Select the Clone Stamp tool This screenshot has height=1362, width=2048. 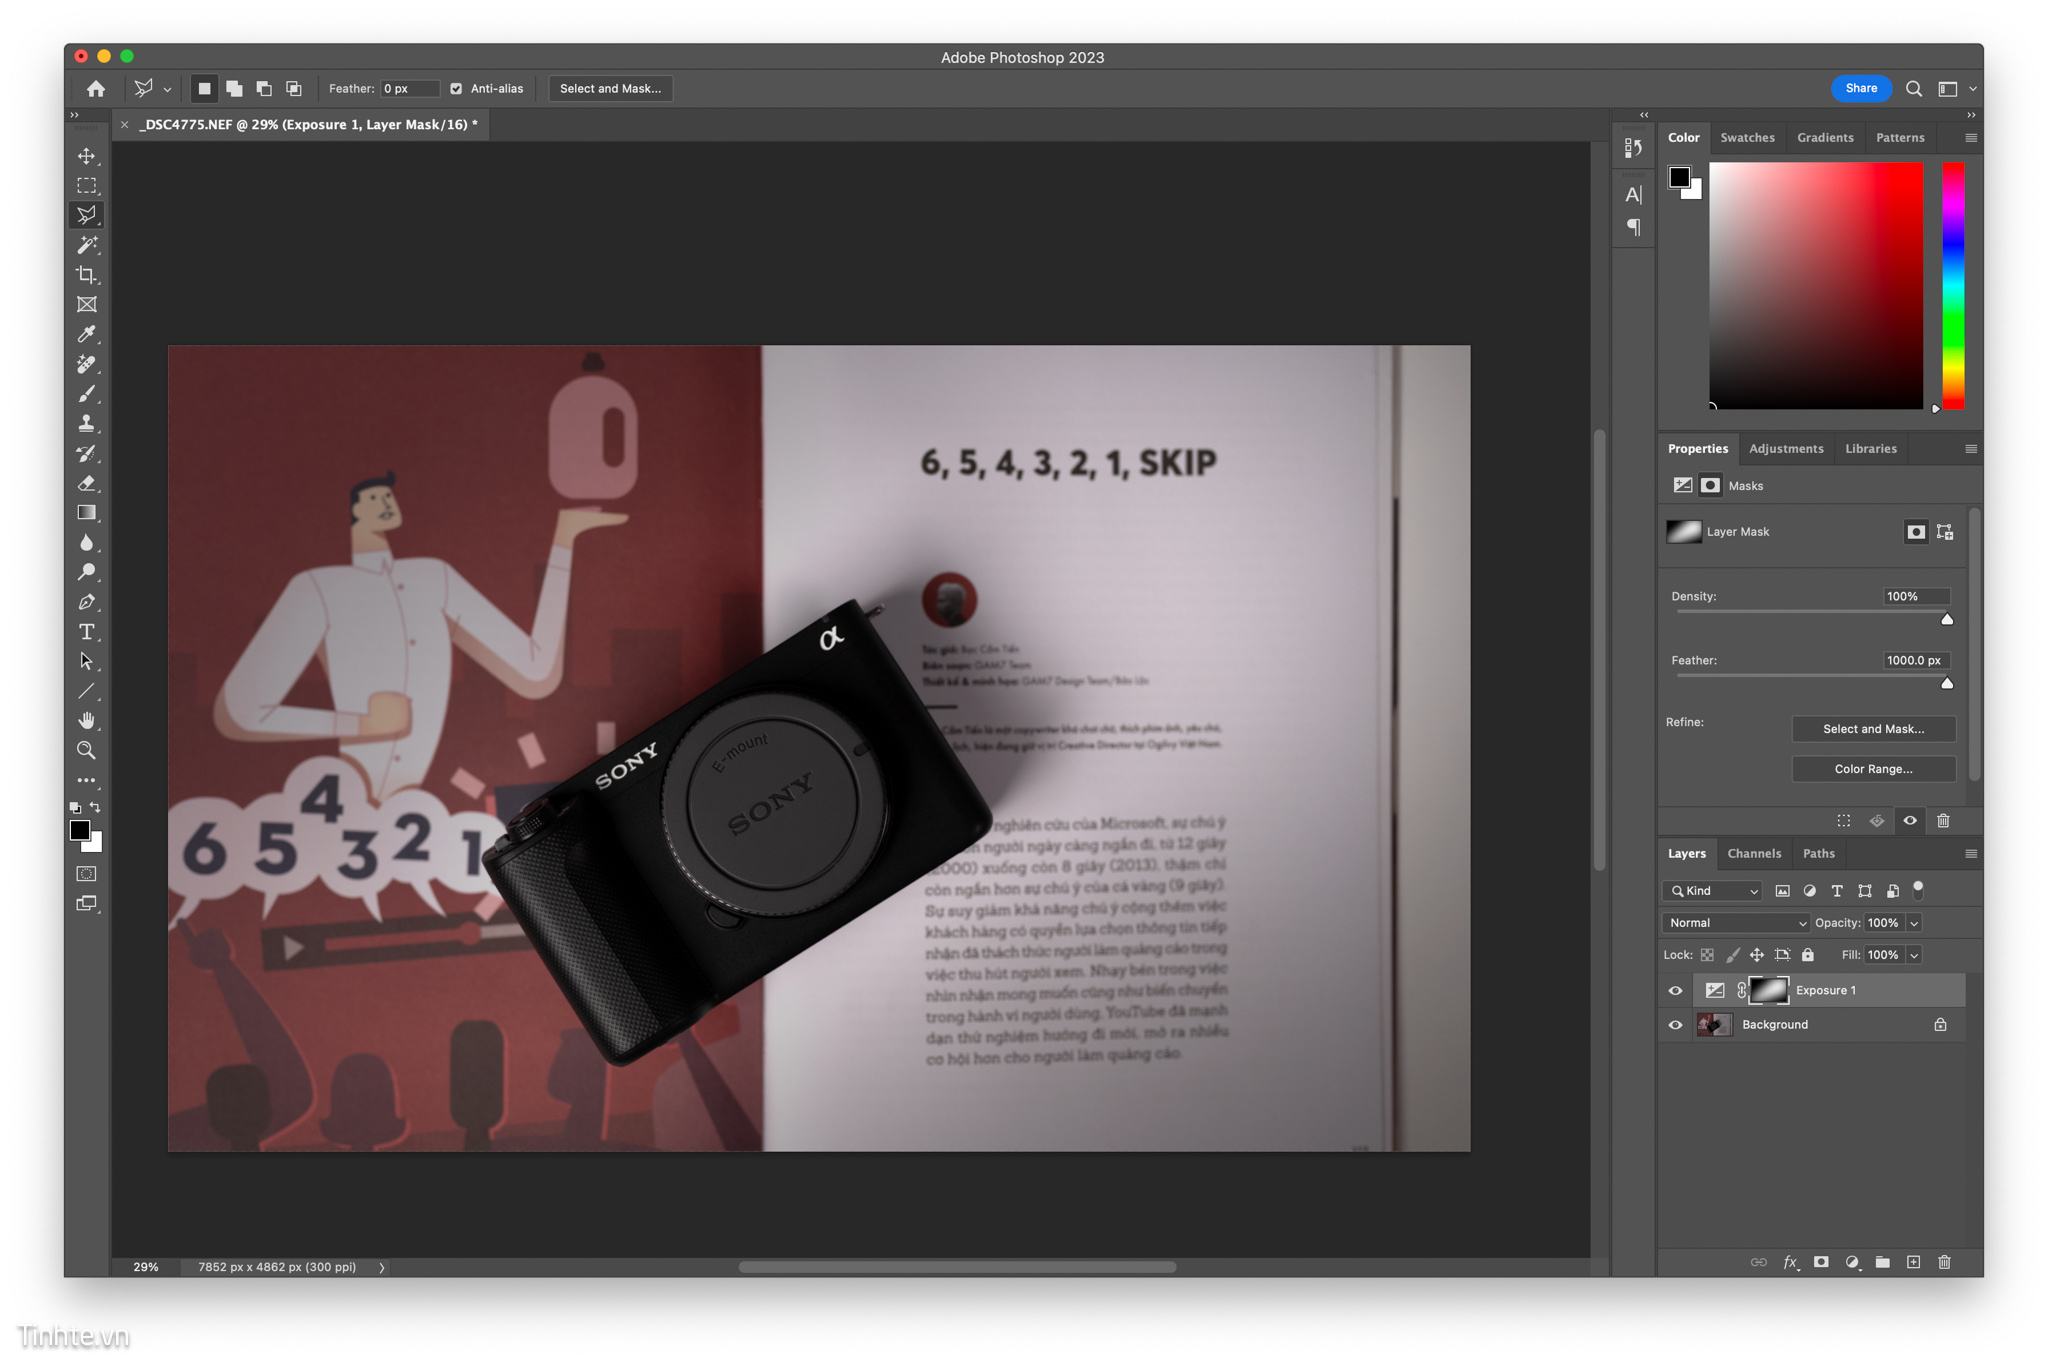tap(87, 423)
